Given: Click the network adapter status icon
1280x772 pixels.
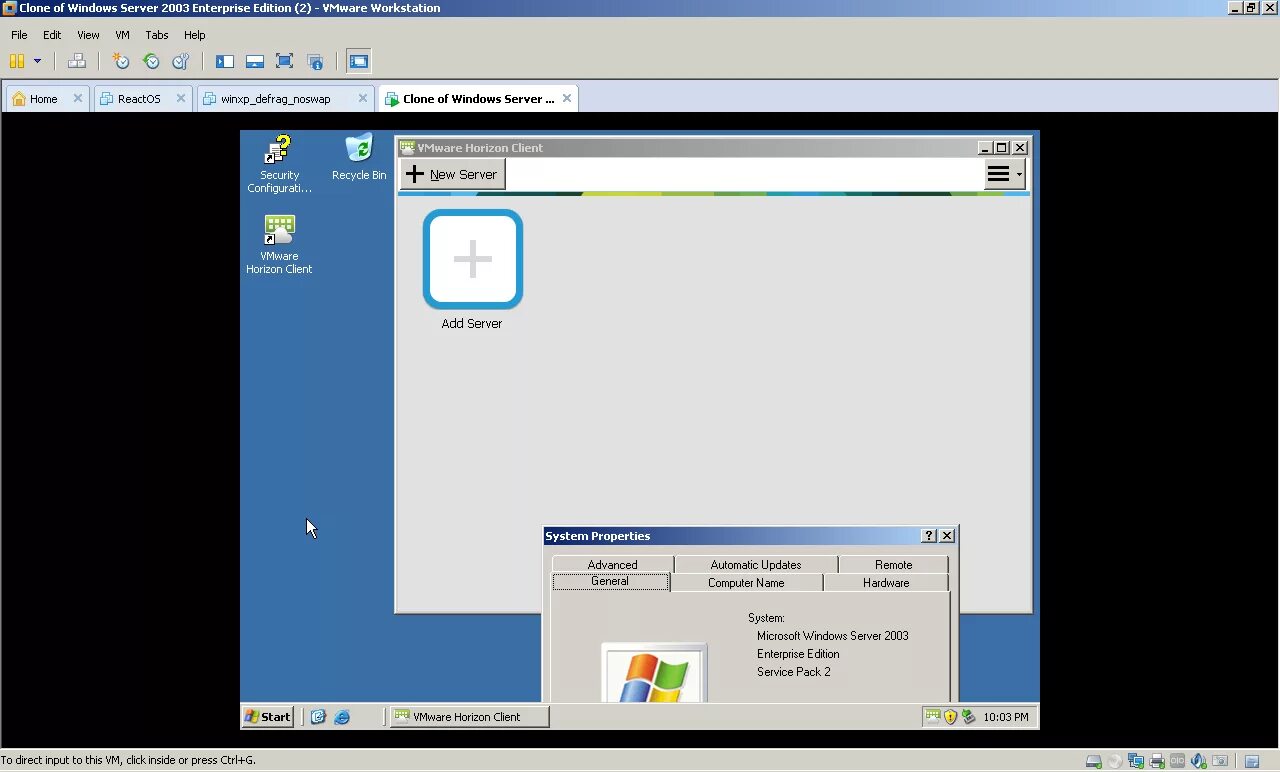Looking at the screenshot, I should 1136,761.
